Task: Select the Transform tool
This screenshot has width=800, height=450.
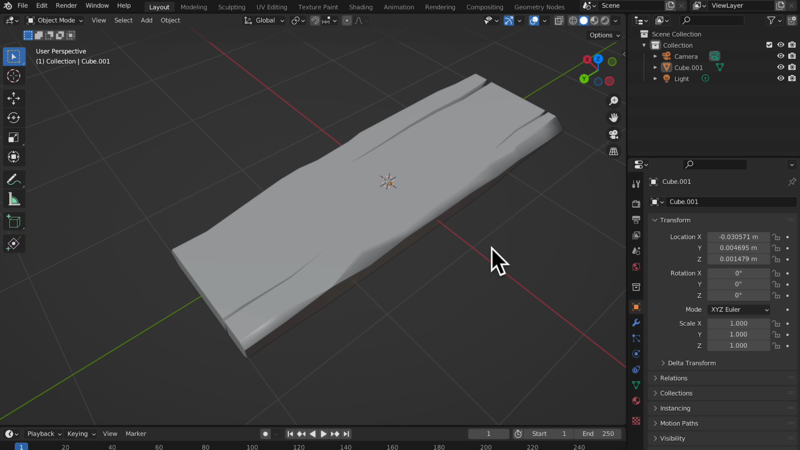Action: [14, 157]
